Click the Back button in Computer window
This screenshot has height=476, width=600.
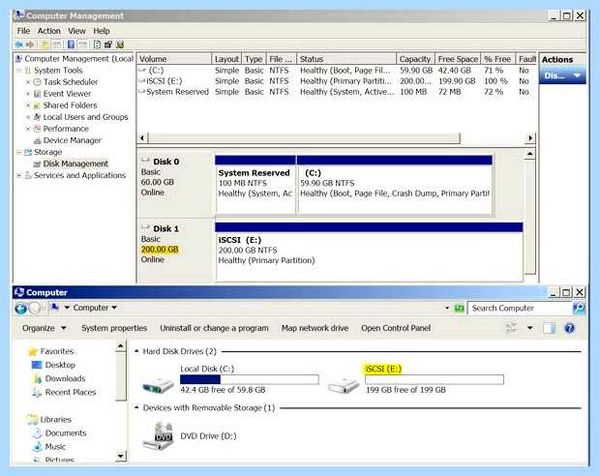click(21, 308)
